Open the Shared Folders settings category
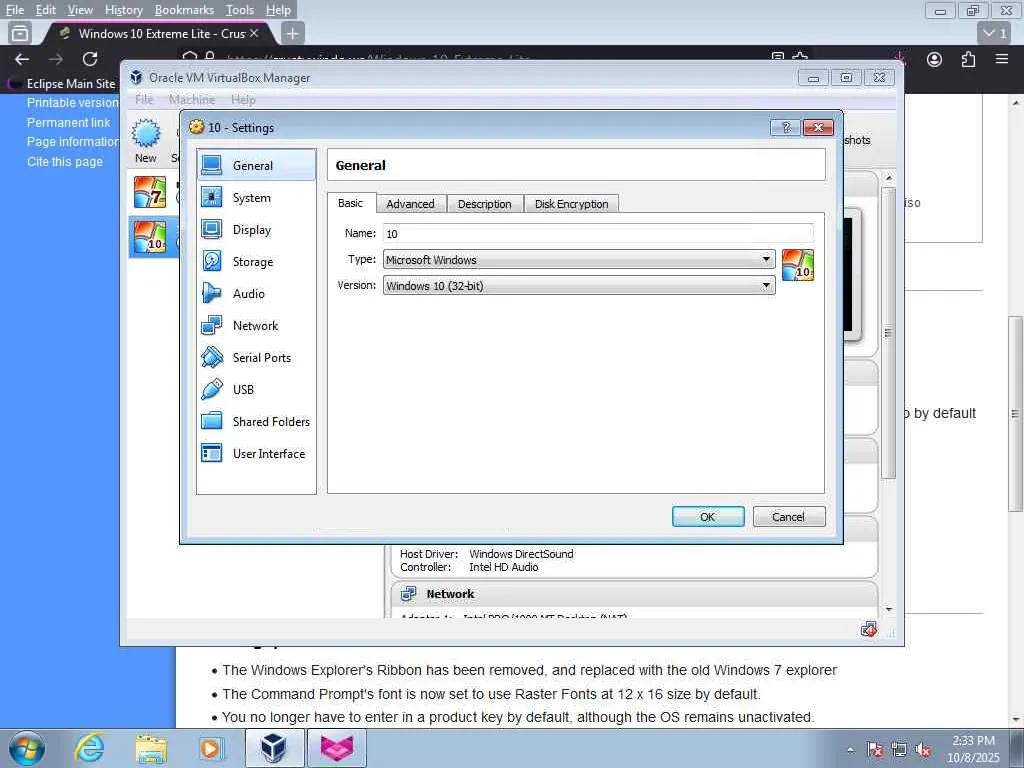The width and height of the screenshot is (1024, 768). click(x=256, y=421)
